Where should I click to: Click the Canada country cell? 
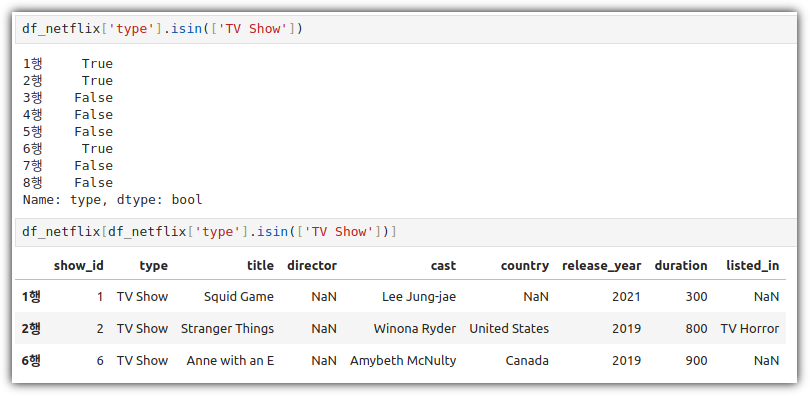[527, 361]
